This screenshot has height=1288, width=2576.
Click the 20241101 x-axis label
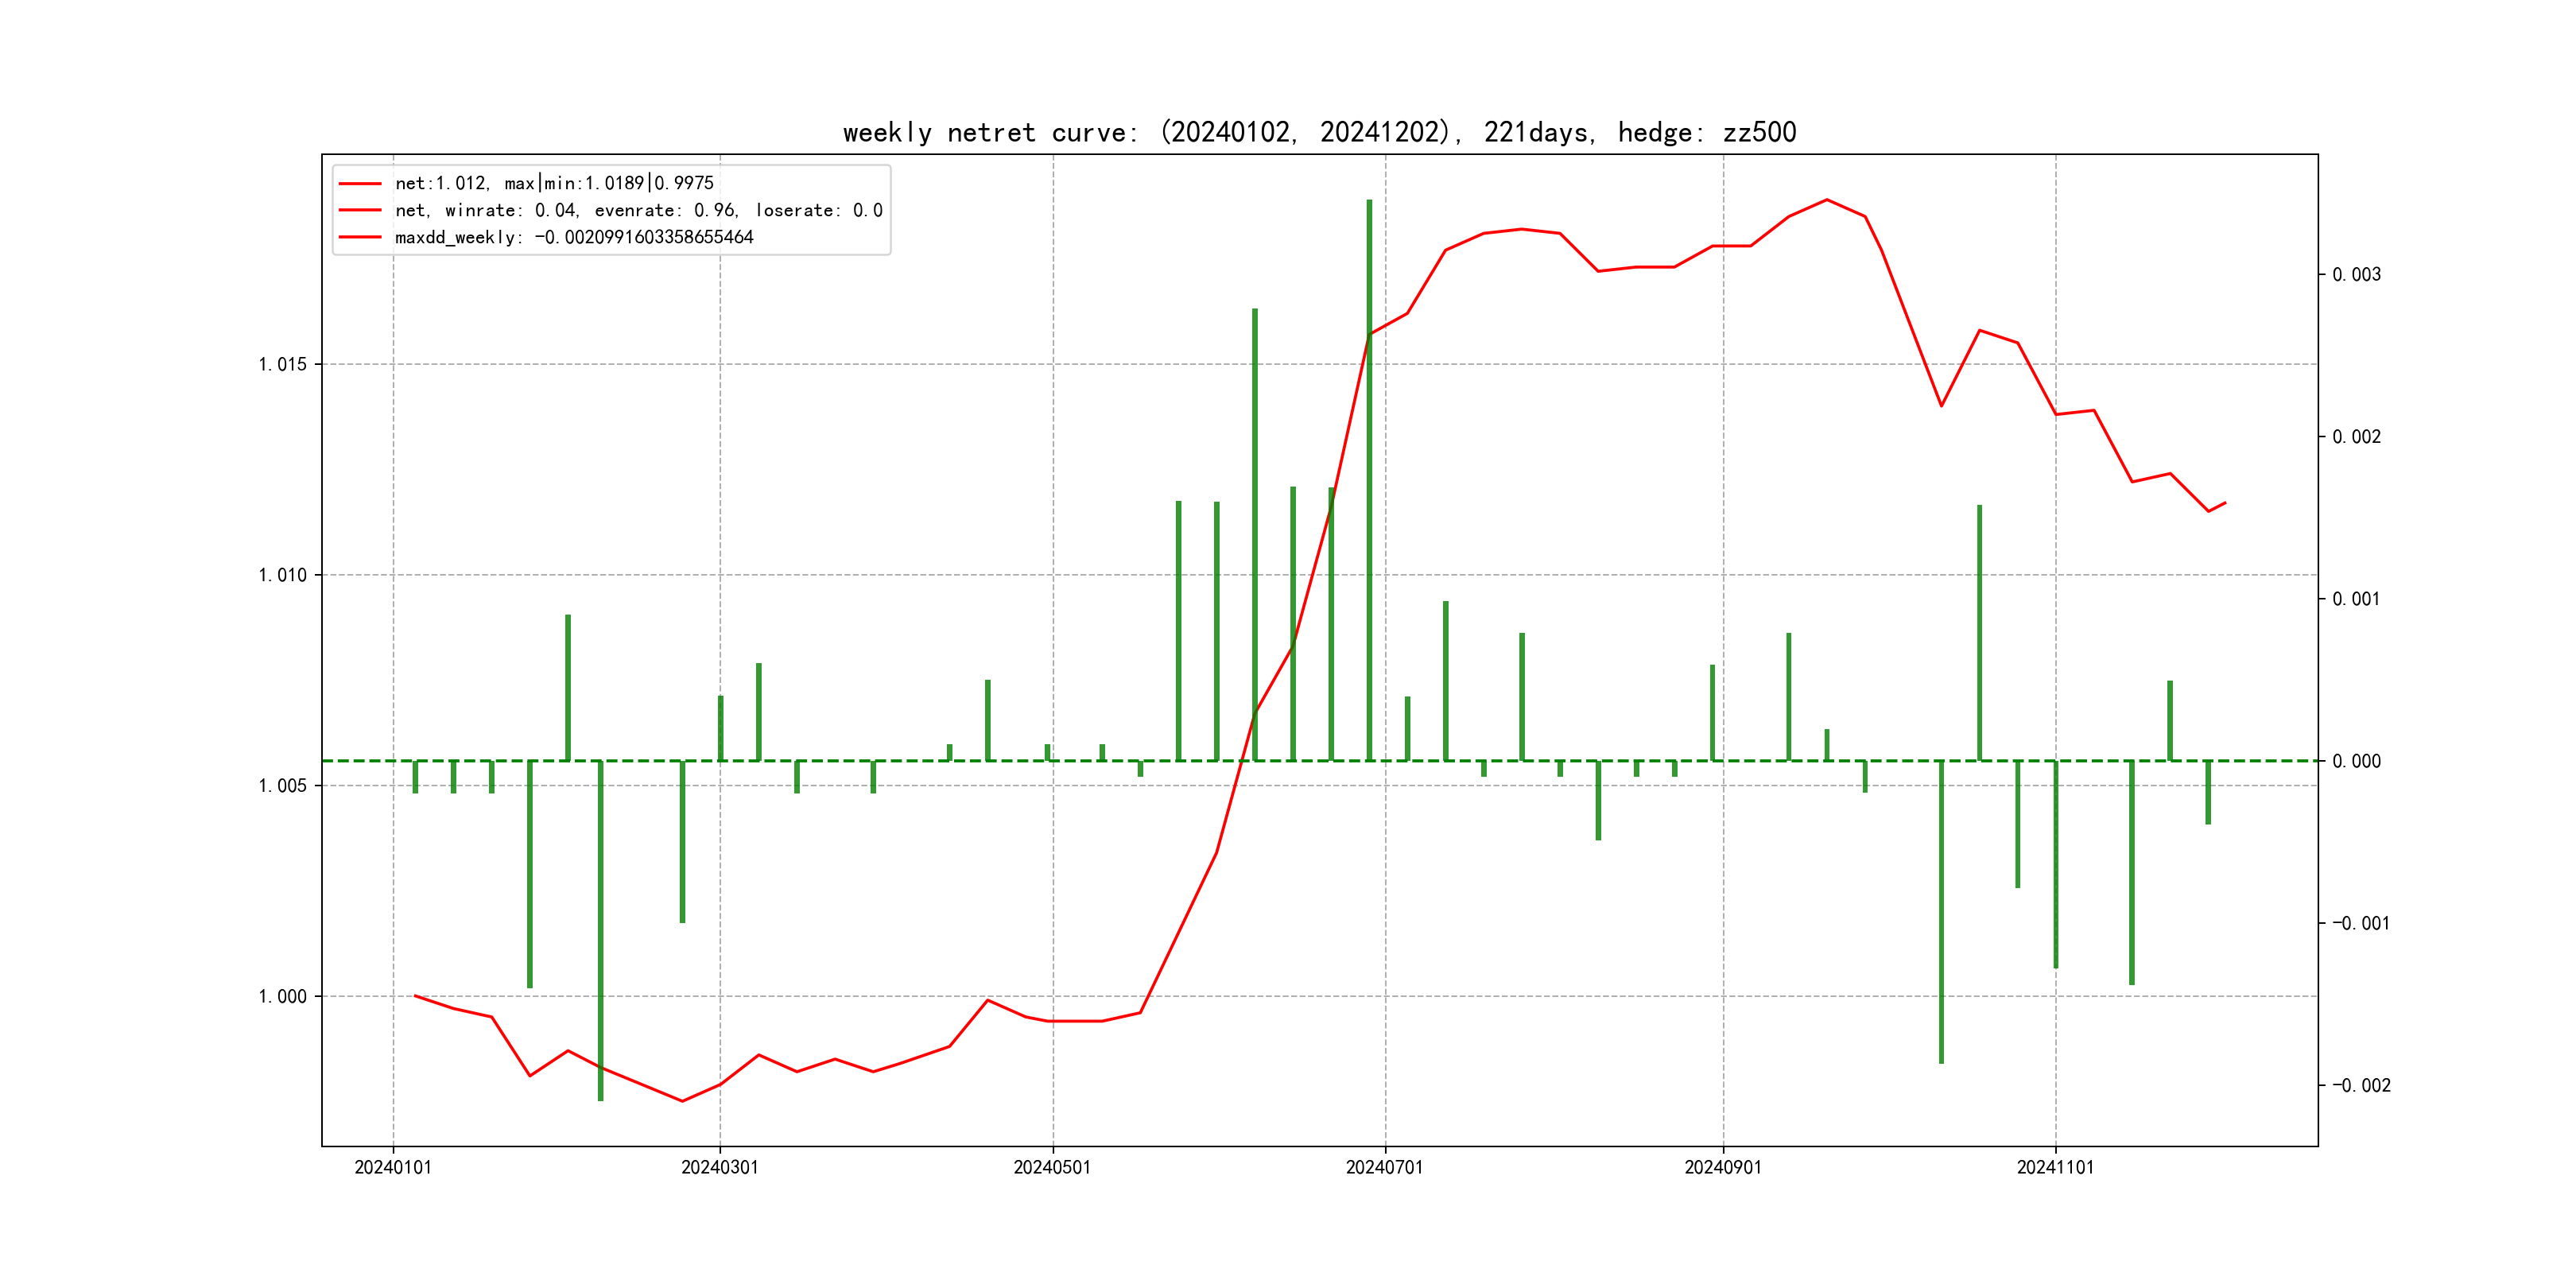point(2055,1168)
